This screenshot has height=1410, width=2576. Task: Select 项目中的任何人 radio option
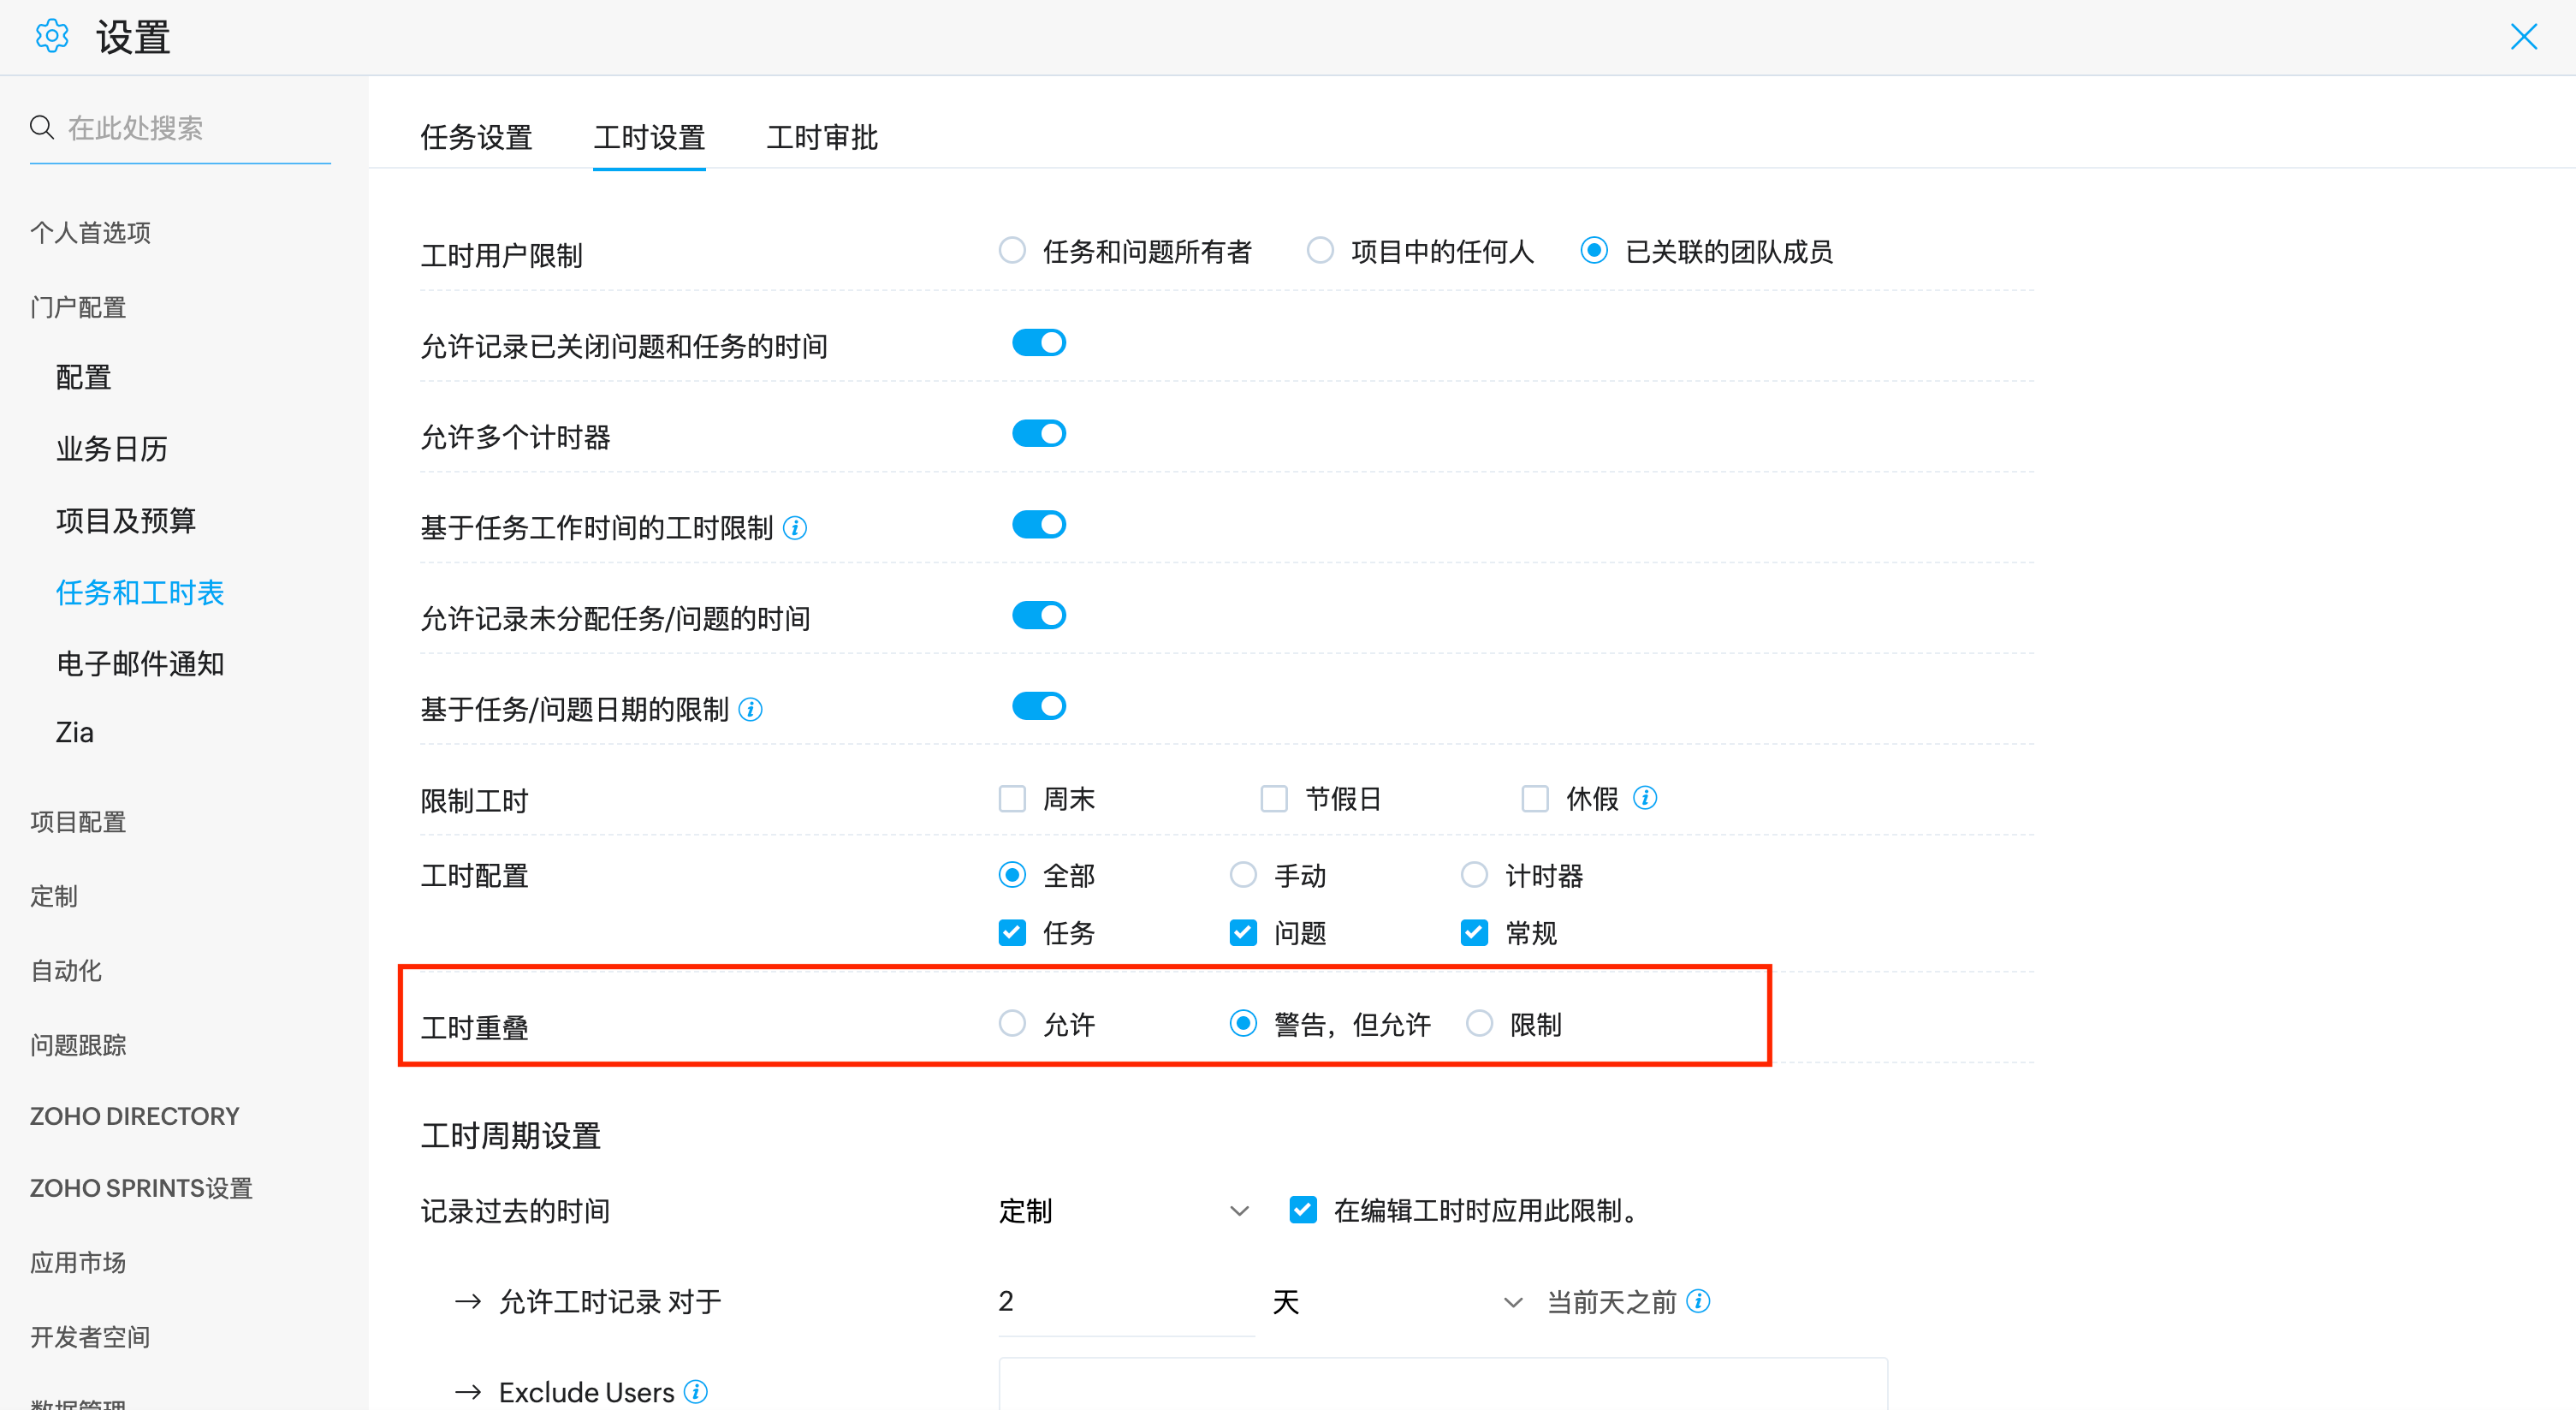coord(1320,250)
